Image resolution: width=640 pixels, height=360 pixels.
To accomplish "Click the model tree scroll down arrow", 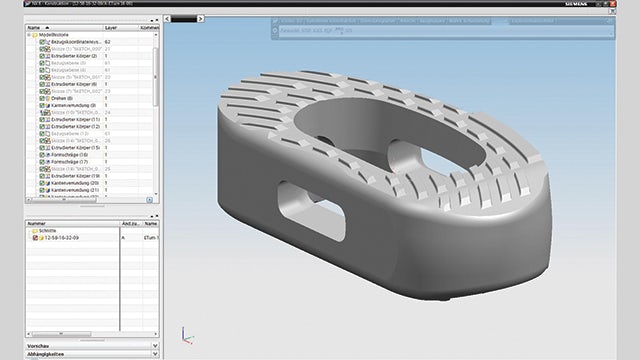I will pos(156,194).
